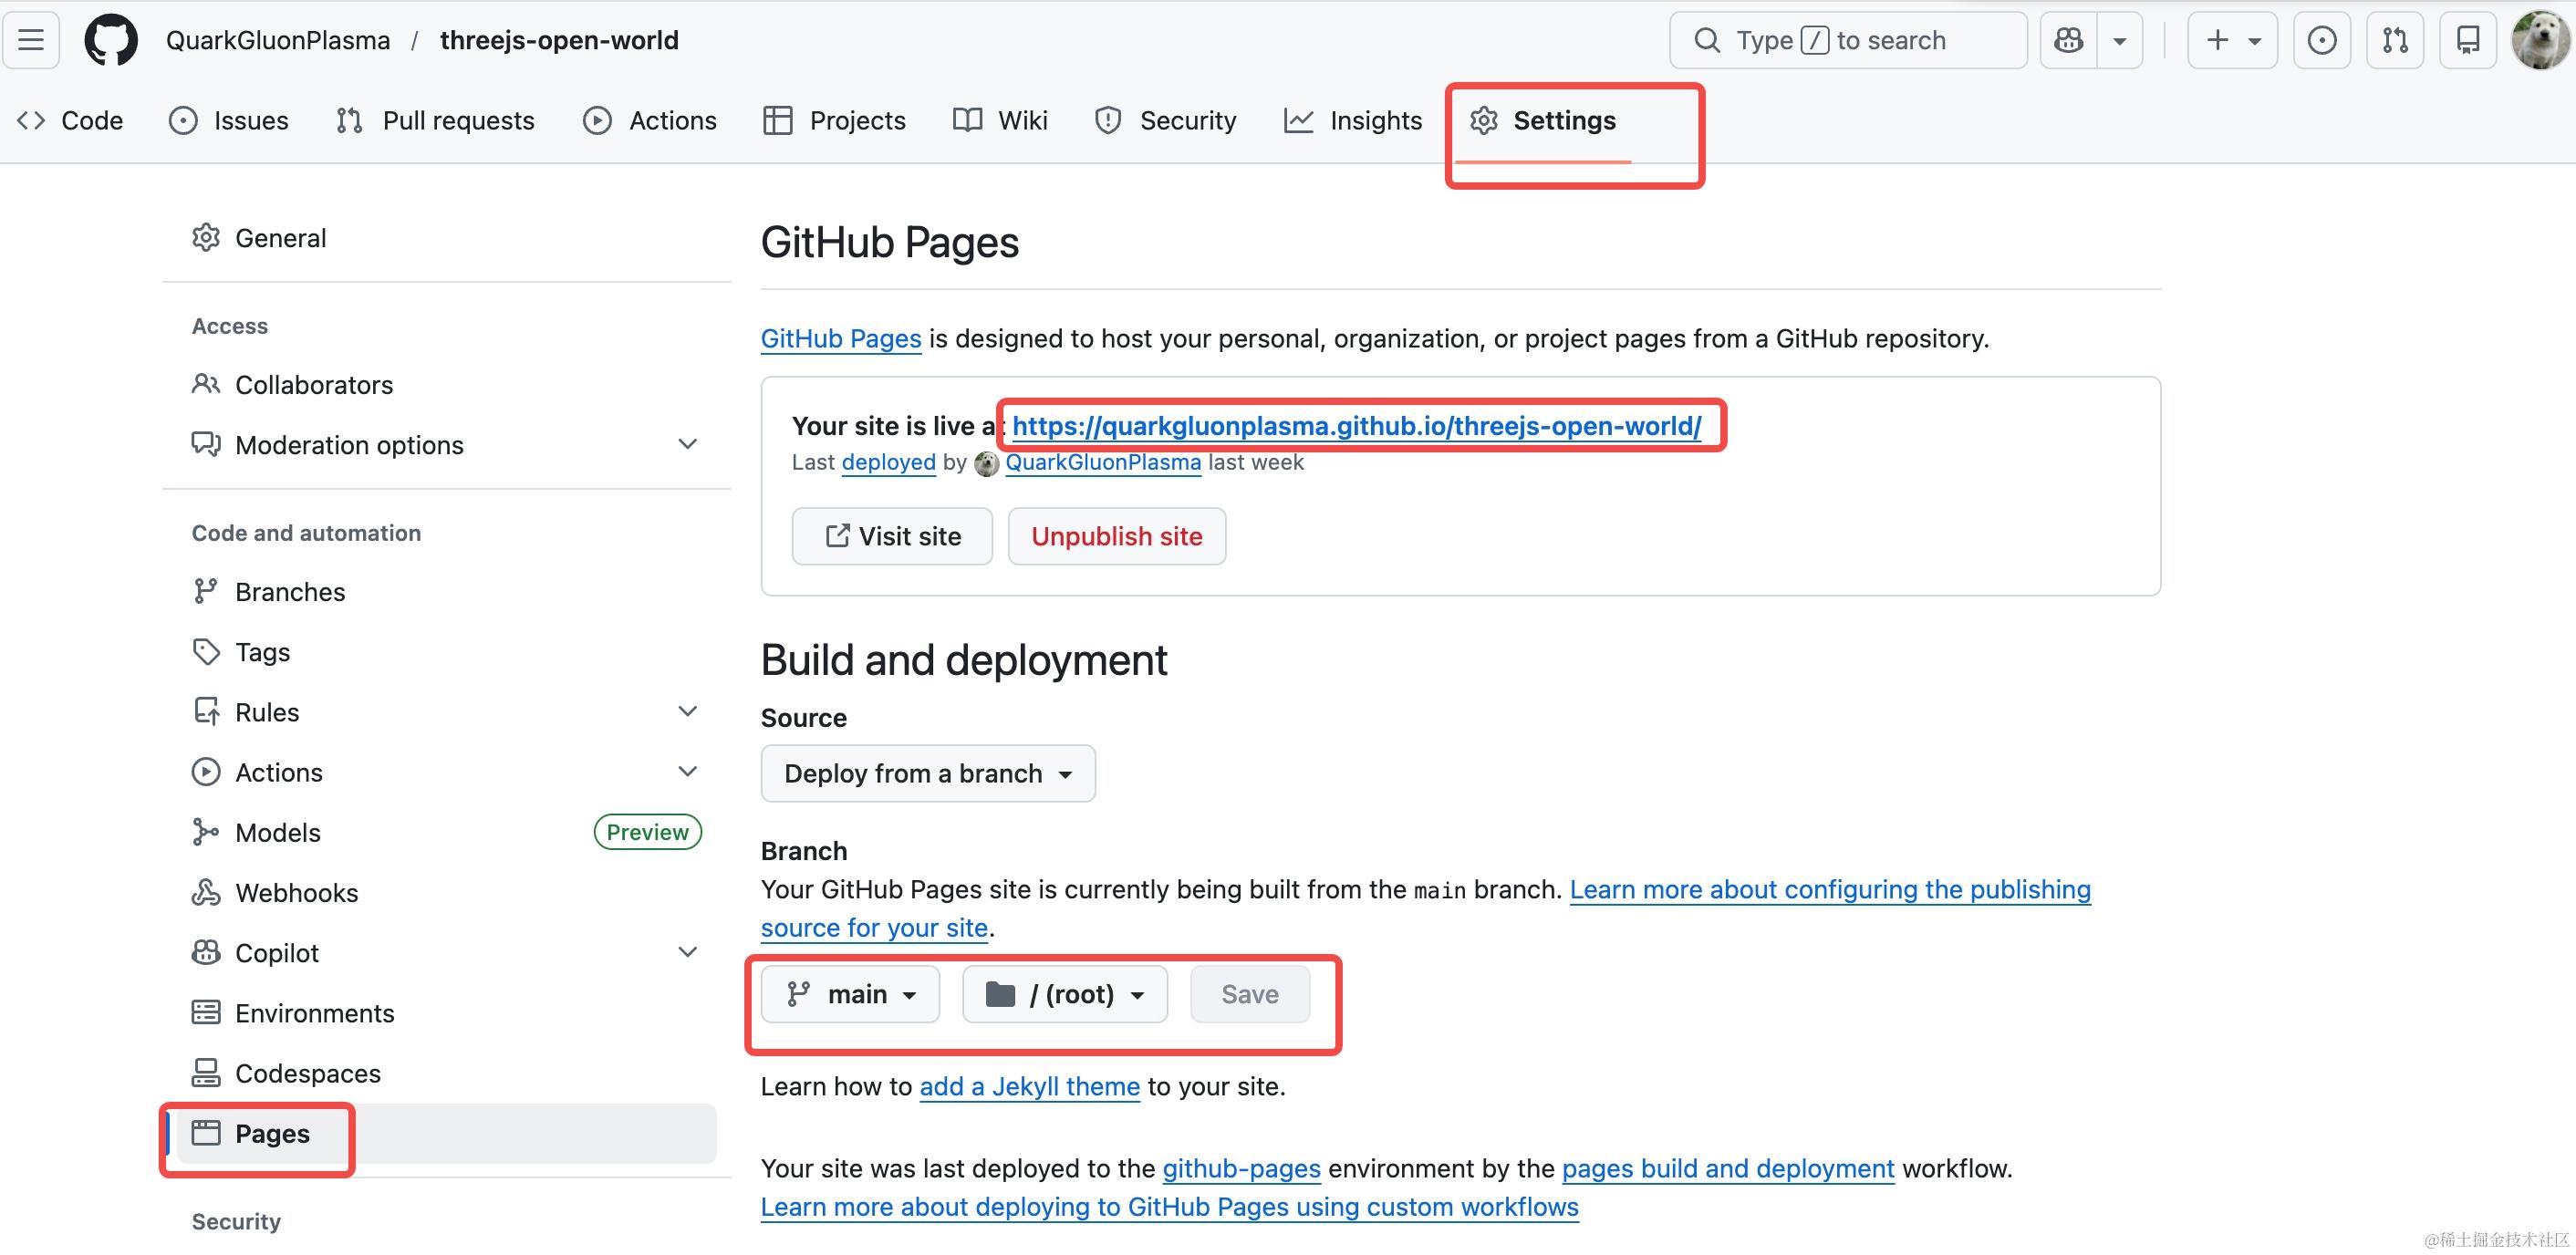
Task: Click threejs-open-world repository name
Action: (x=559, y=40)
